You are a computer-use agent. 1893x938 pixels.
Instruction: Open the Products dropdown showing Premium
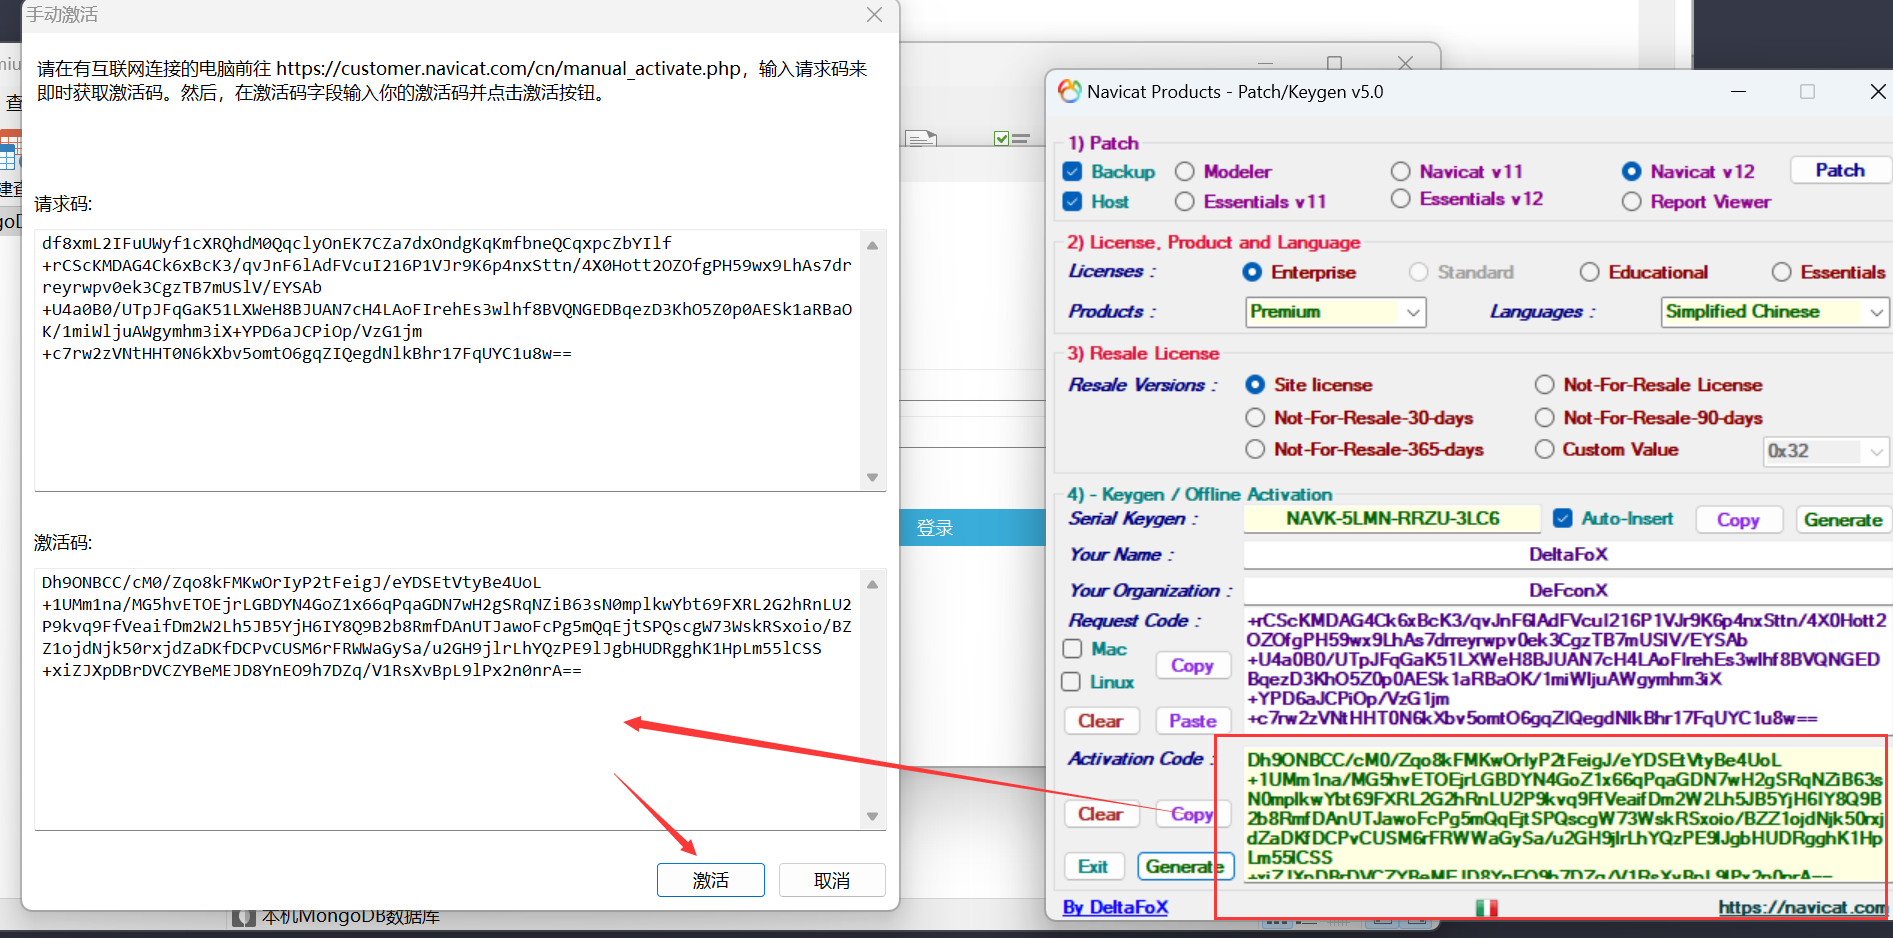[1336, 312]
